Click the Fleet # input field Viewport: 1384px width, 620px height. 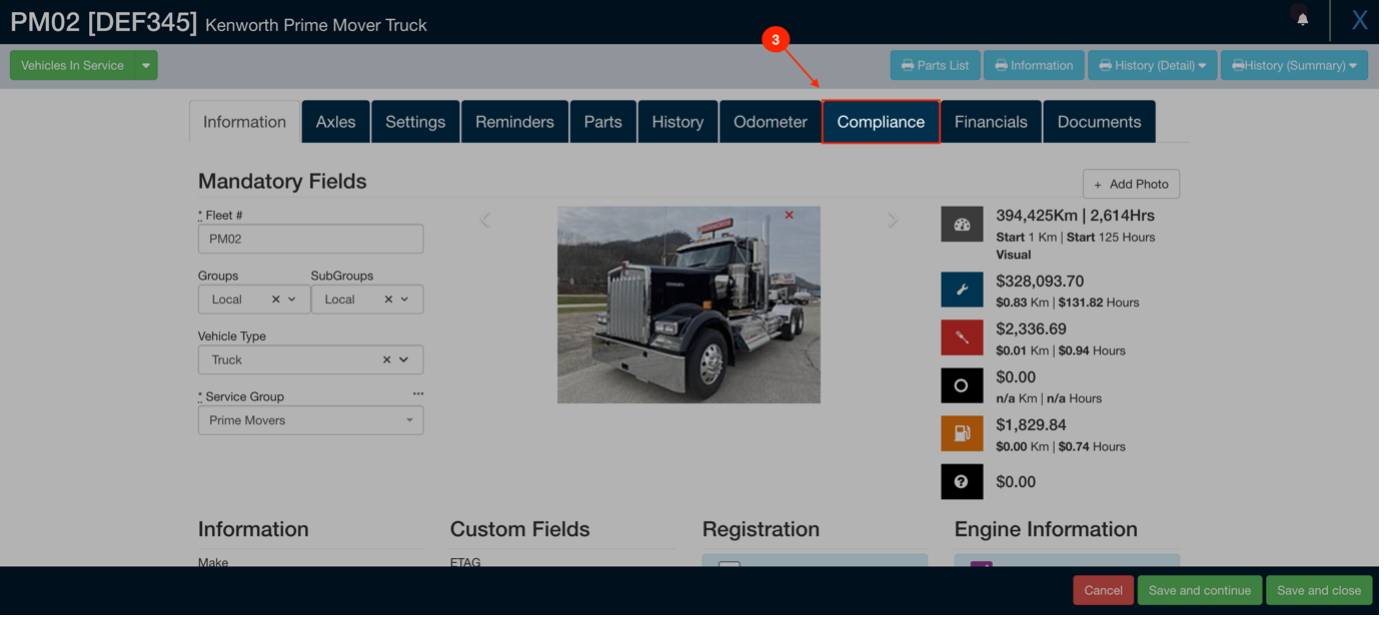point(310,239)
